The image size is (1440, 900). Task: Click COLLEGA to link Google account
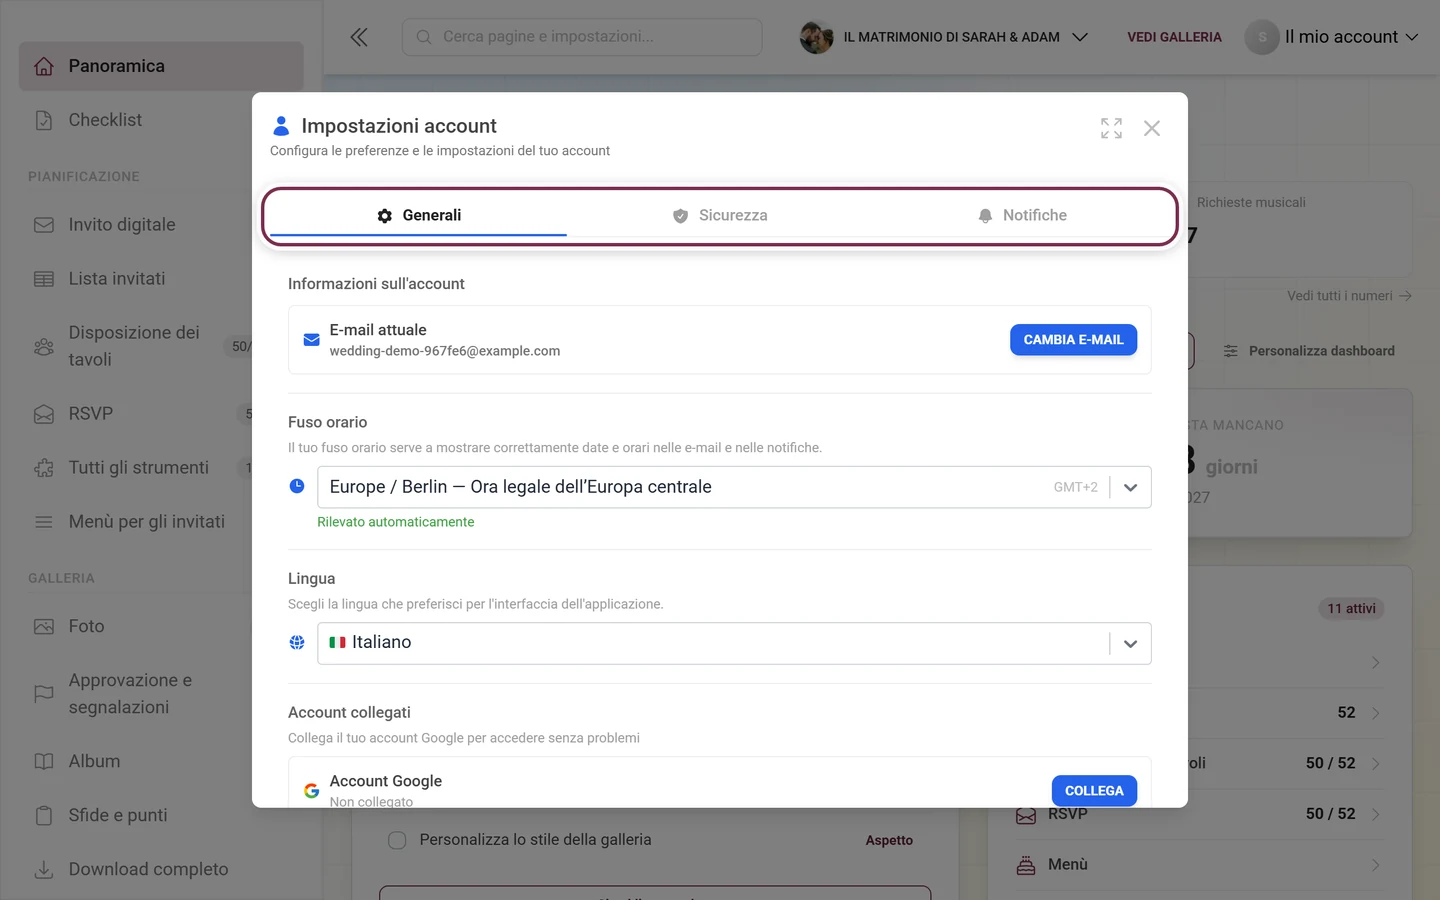[x=1094, y=791]
